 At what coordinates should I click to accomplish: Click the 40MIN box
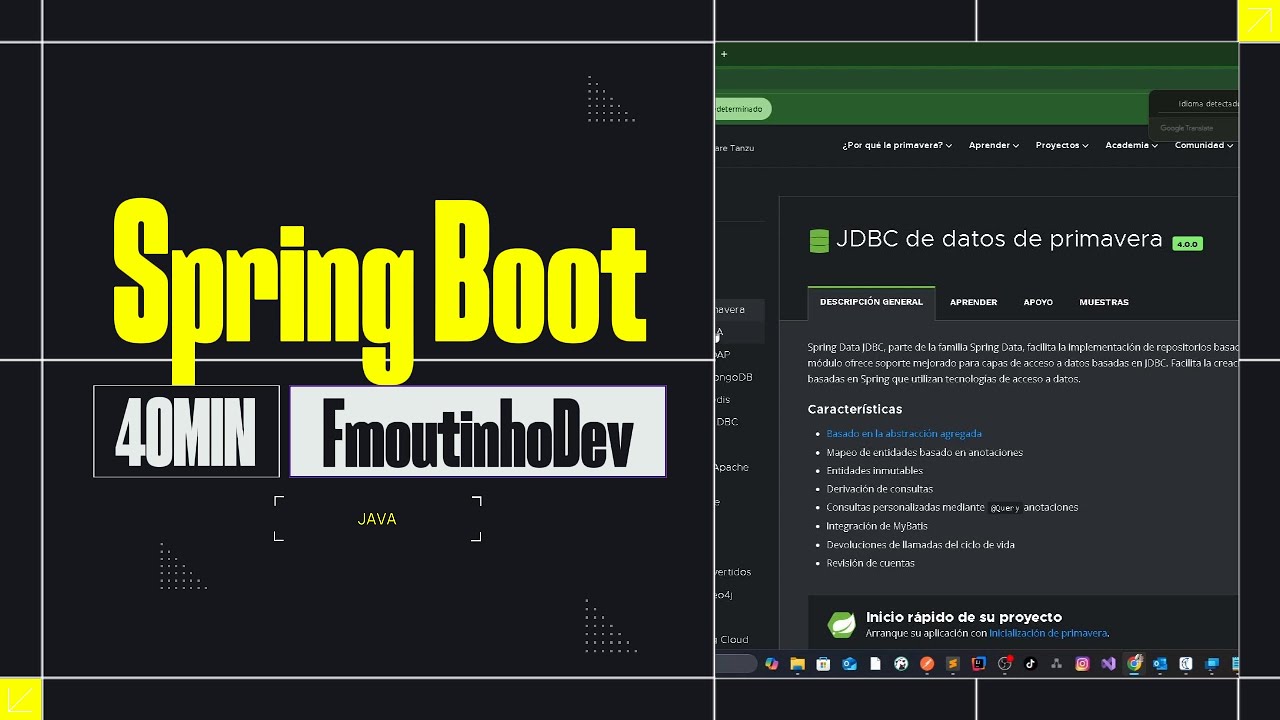(186, 431)
